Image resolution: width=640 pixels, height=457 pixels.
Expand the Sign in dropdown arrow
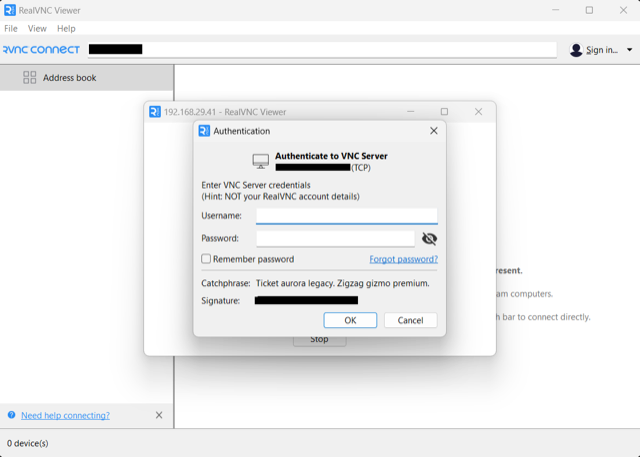(629, 50)
